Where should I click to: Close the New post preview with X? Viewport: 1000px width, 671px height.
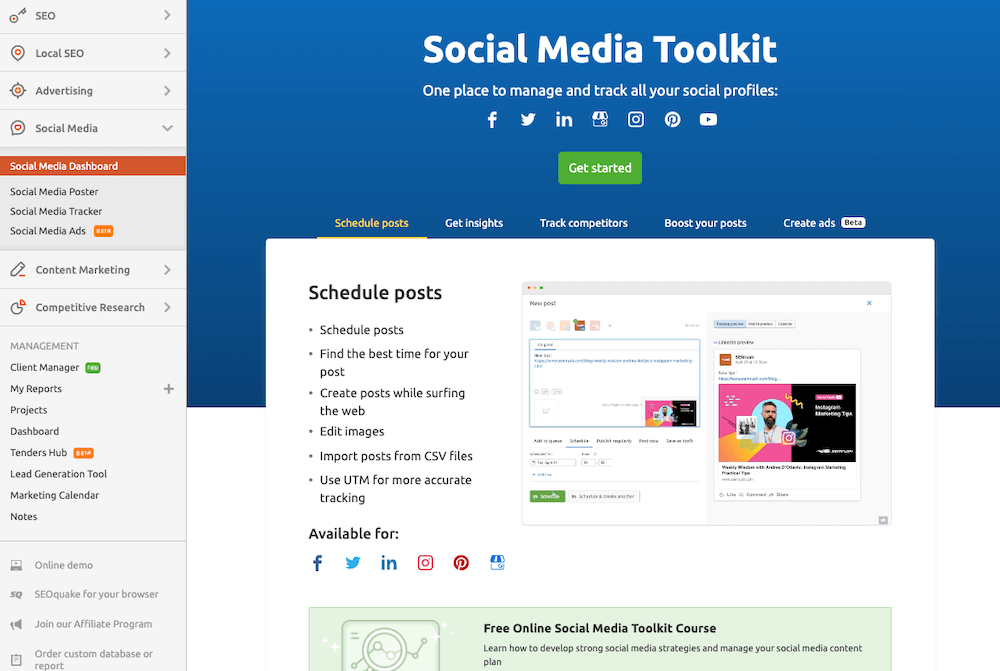(x=869, y=303)
